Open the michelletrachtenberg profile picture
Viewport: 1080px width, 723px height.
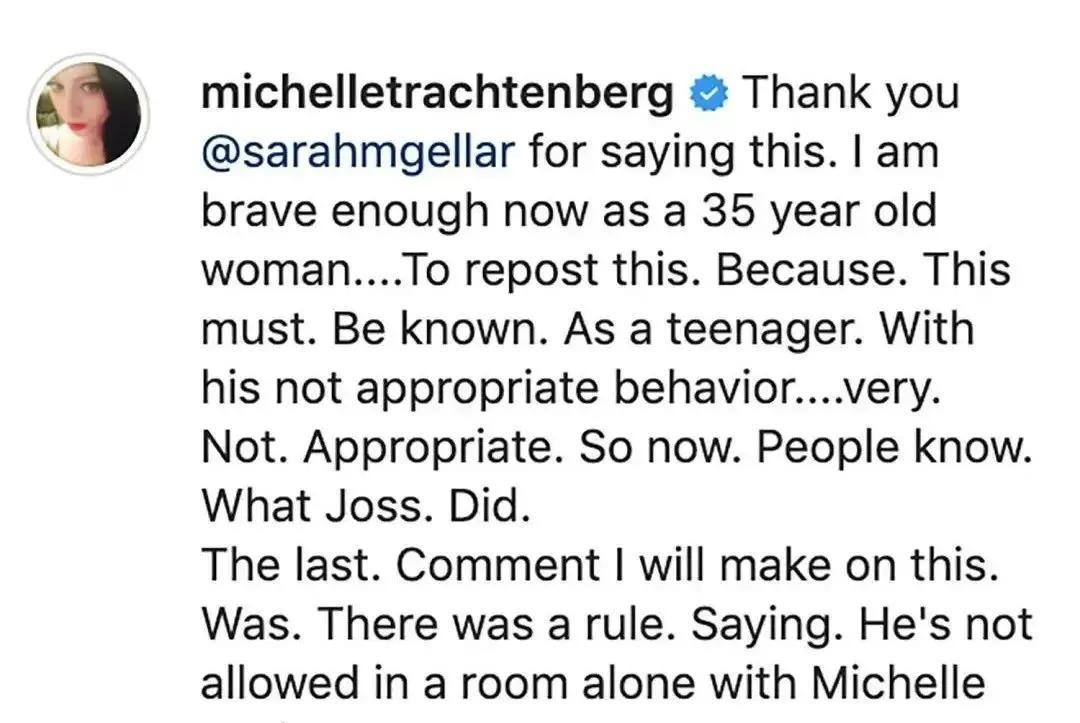(x=89, y=113)
